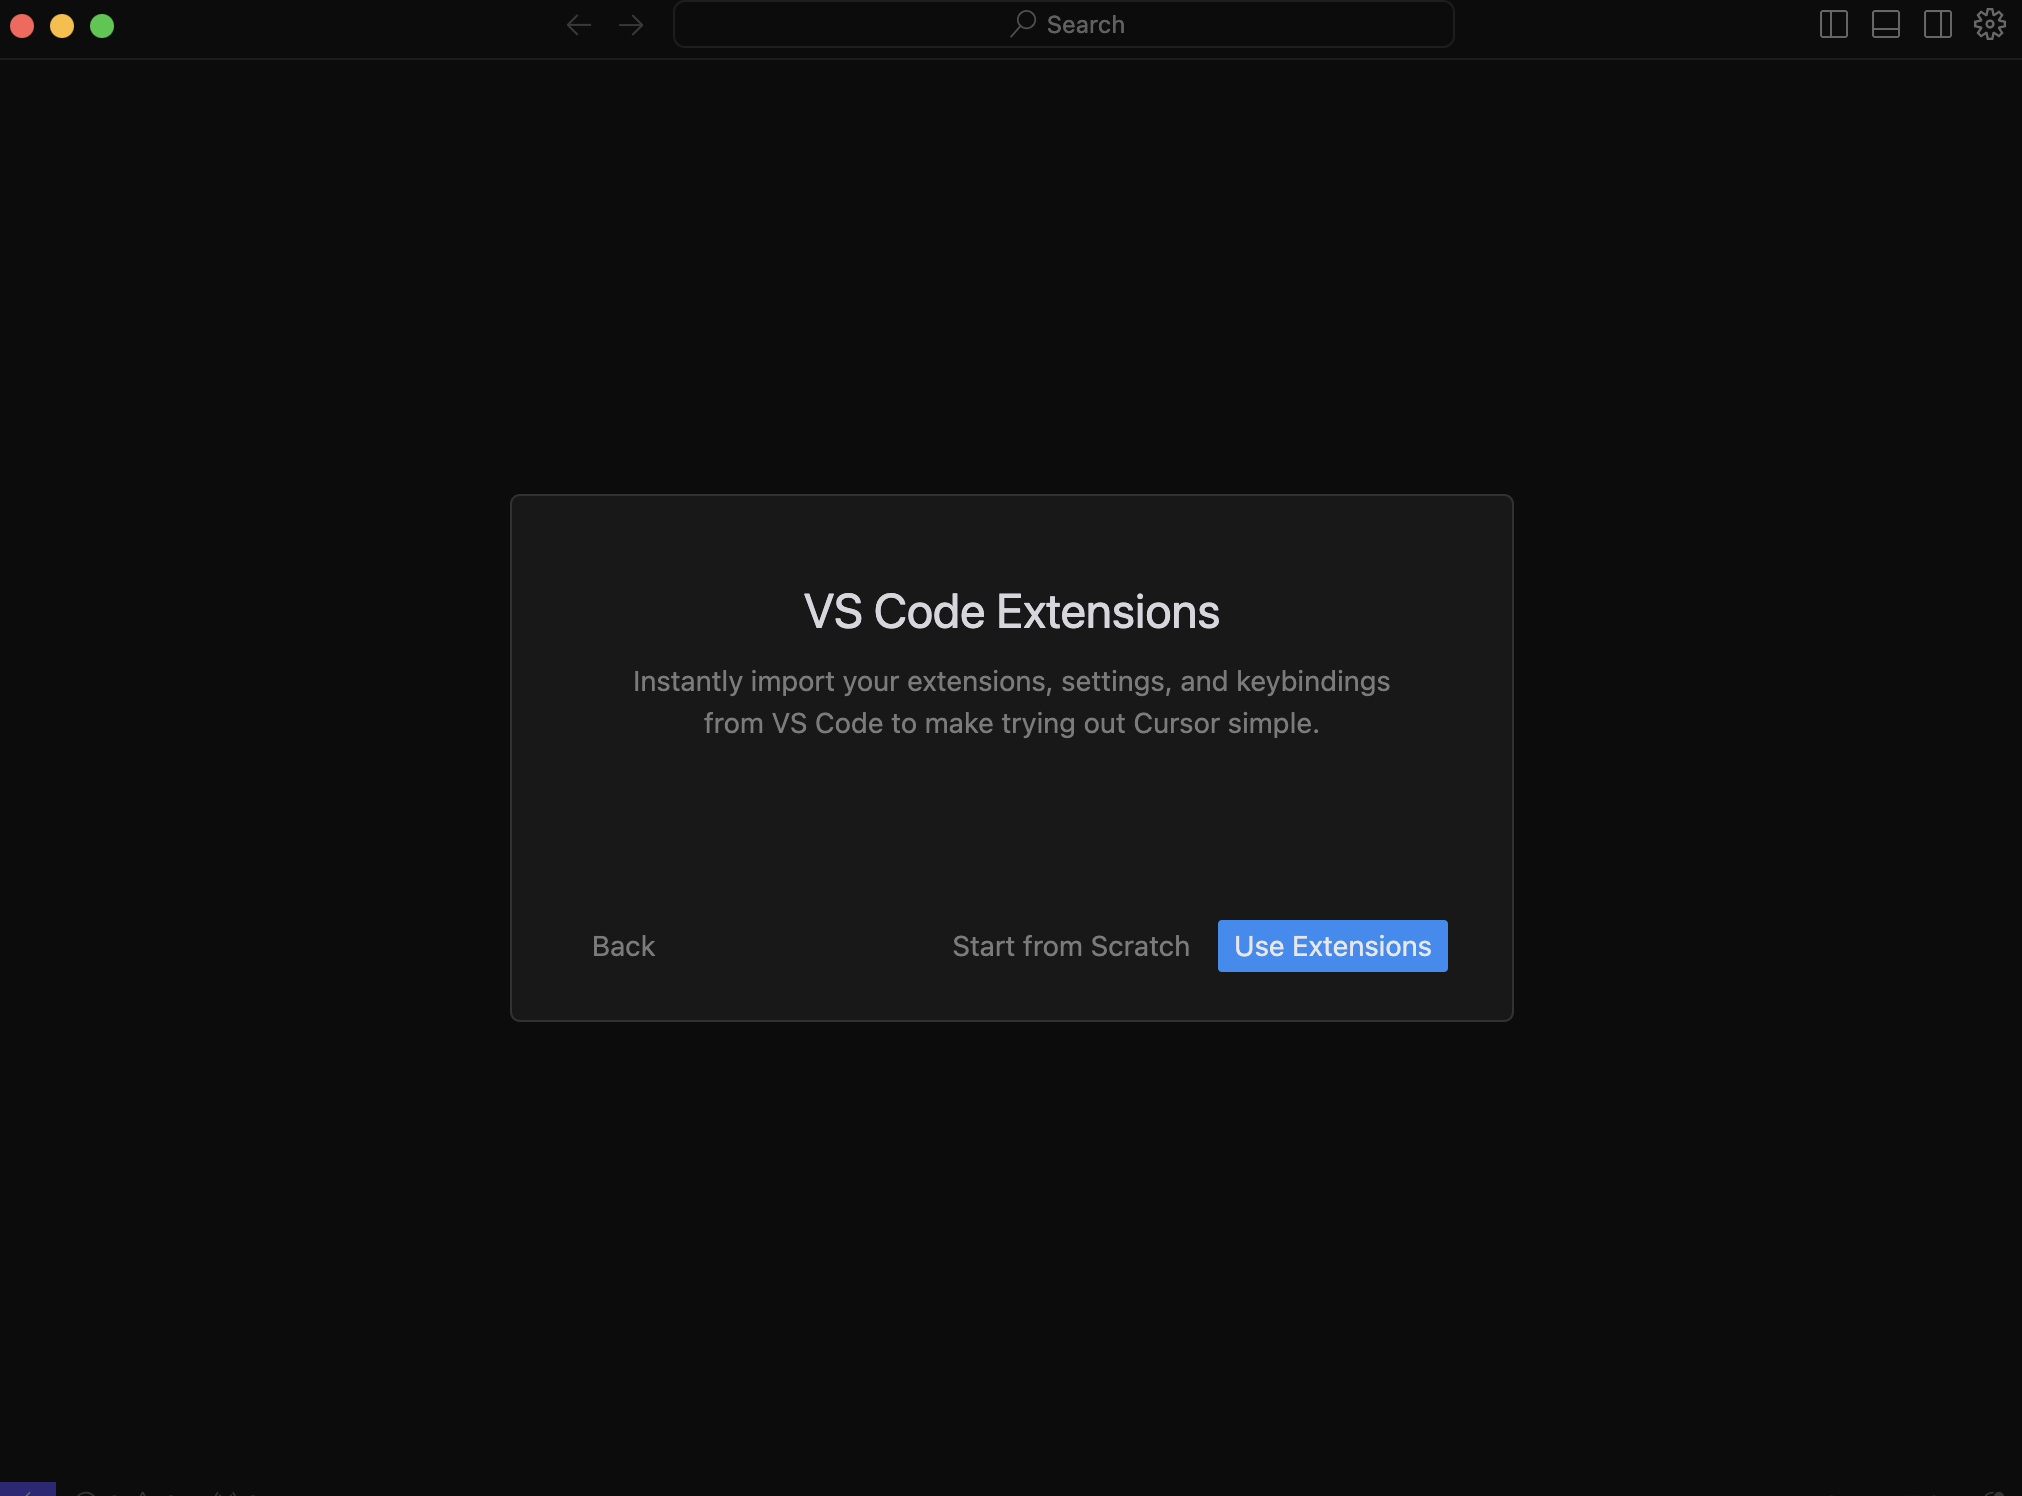Click the navigate forward arrow
2022x1496 pixels.
[631, 25]
